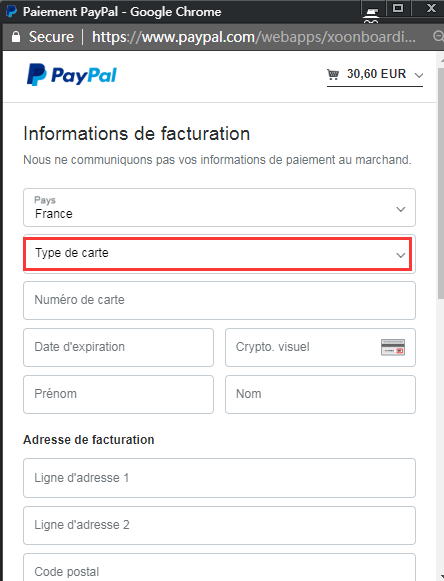The width and height of the screenshot is (444, 581).
Task: Open the Type de carte dropdown
Action: 219,254
